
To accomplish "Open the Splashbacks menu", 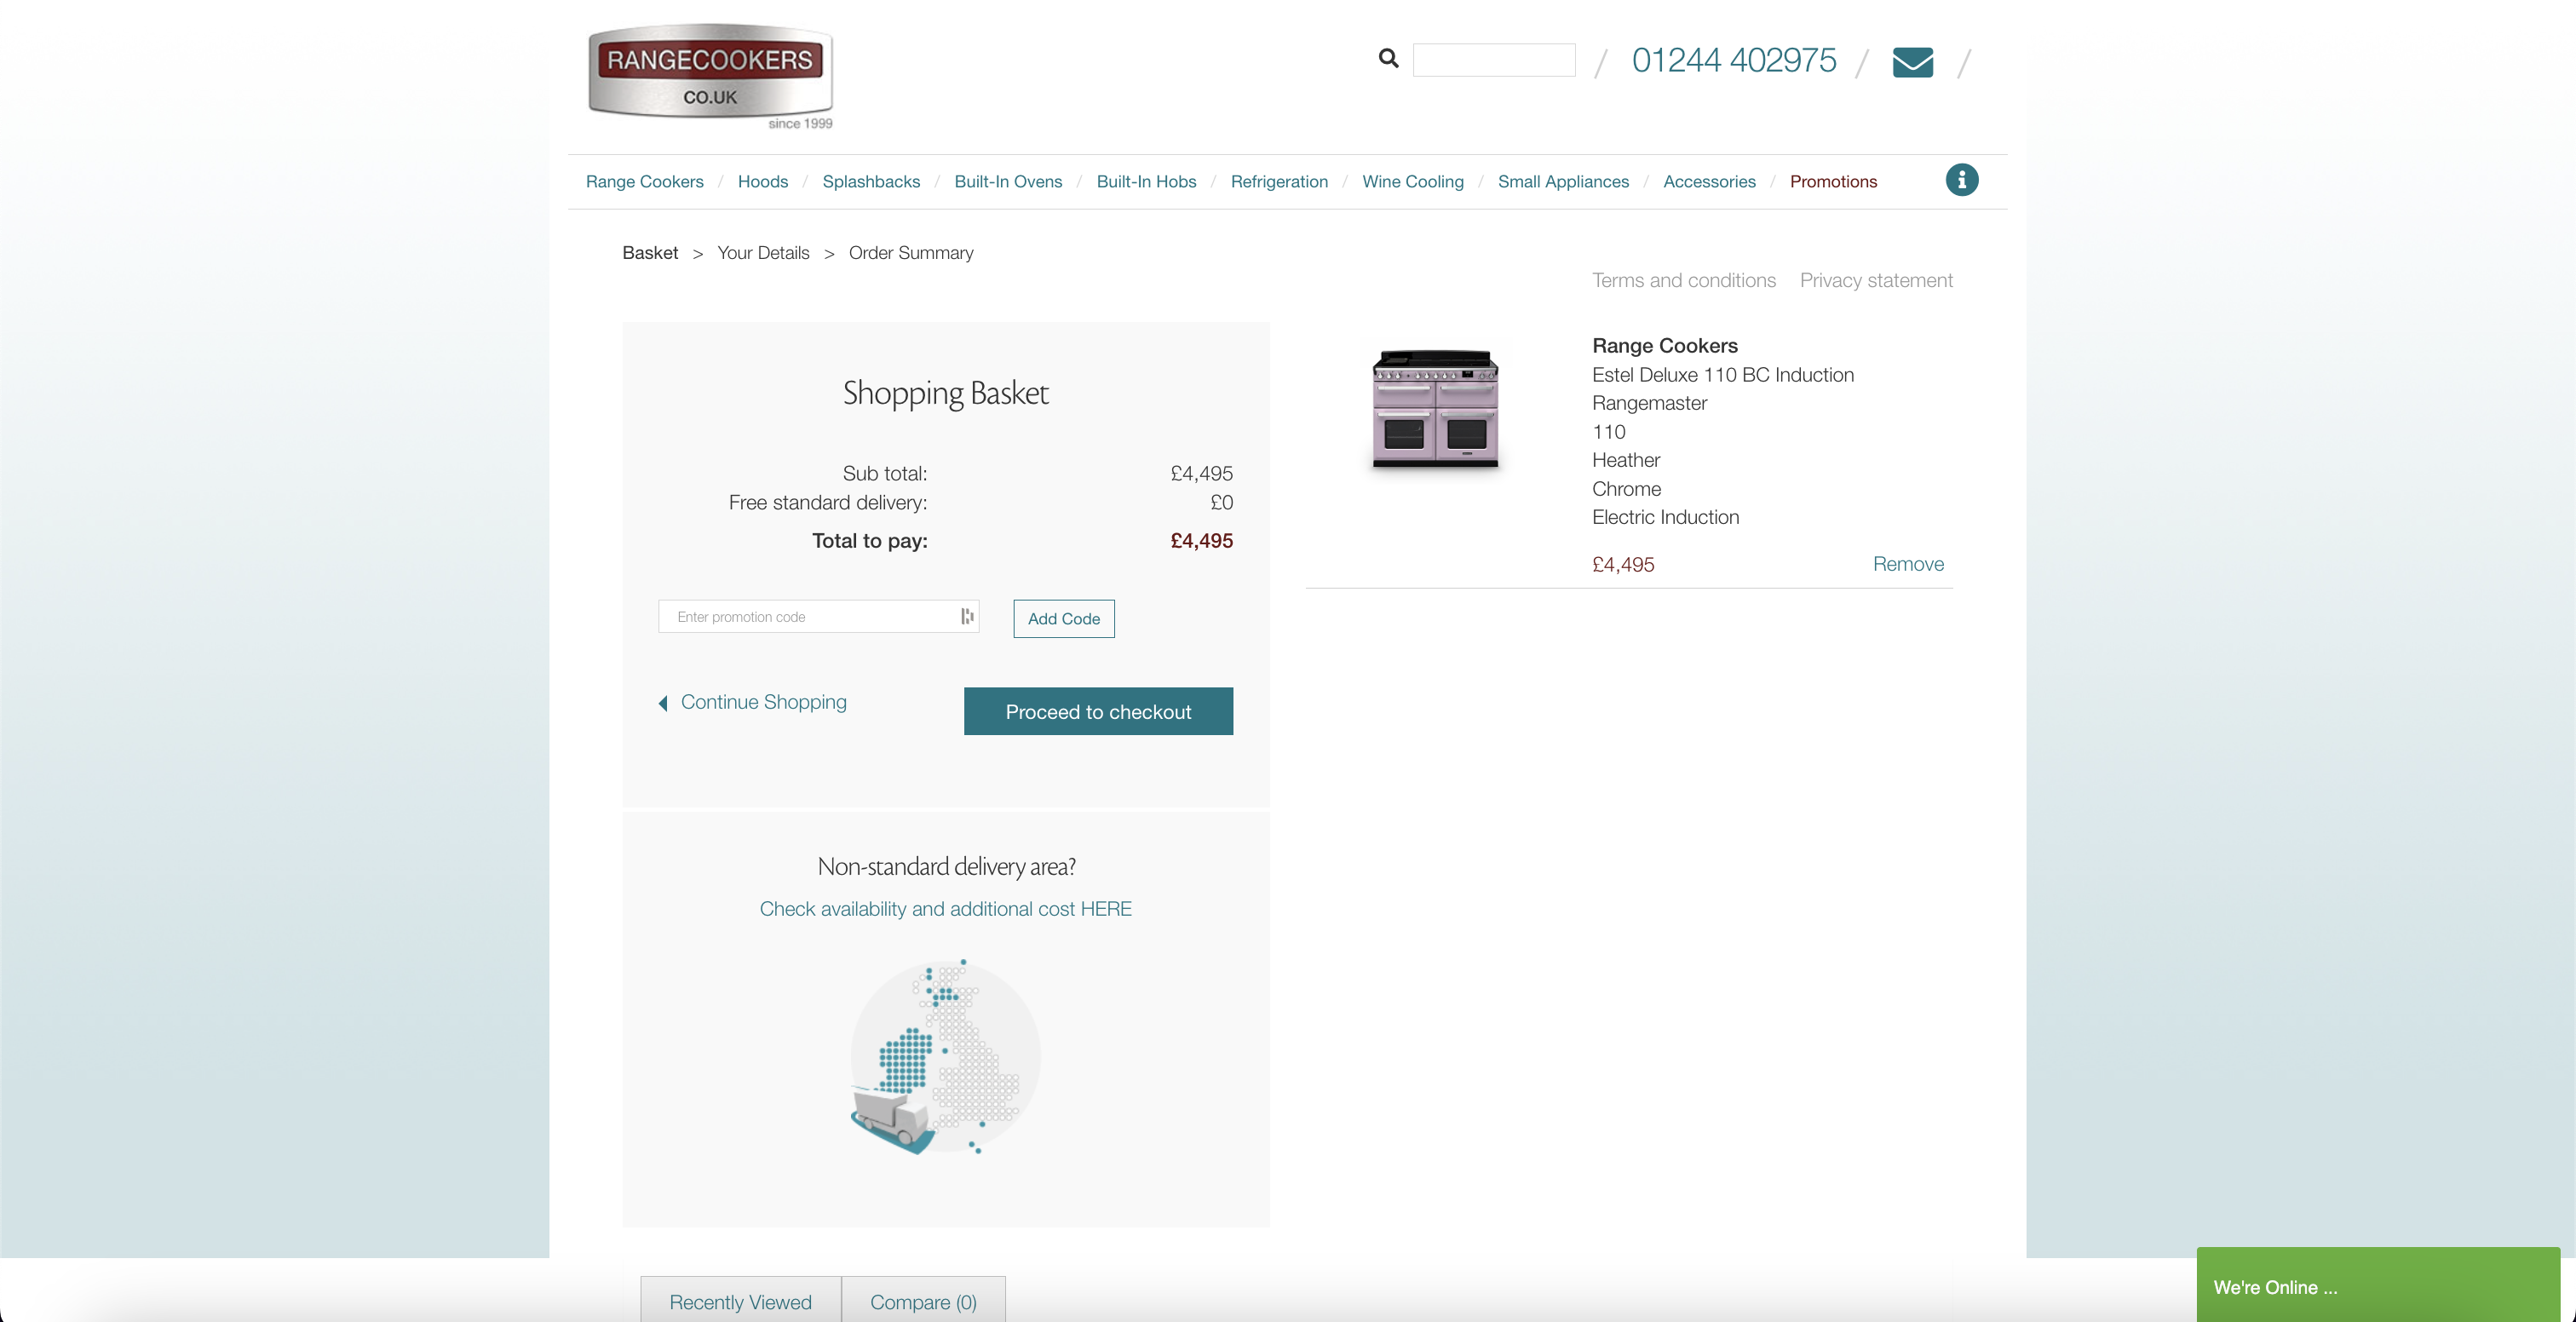I will pos(870,182).
